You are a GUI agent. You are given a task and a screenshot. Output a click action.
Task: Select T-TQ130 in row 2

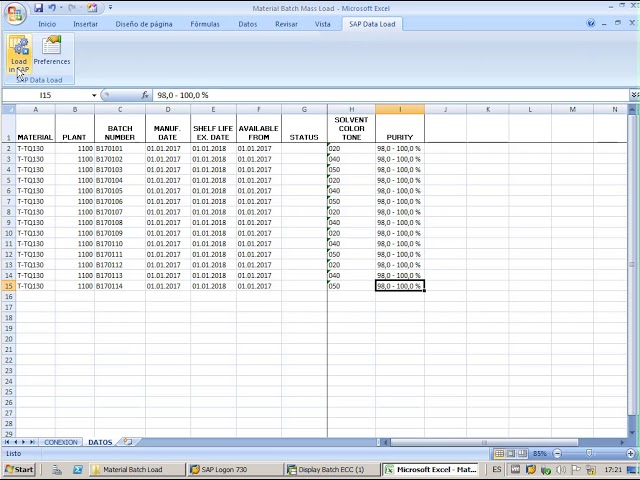[x=36, y=148]
